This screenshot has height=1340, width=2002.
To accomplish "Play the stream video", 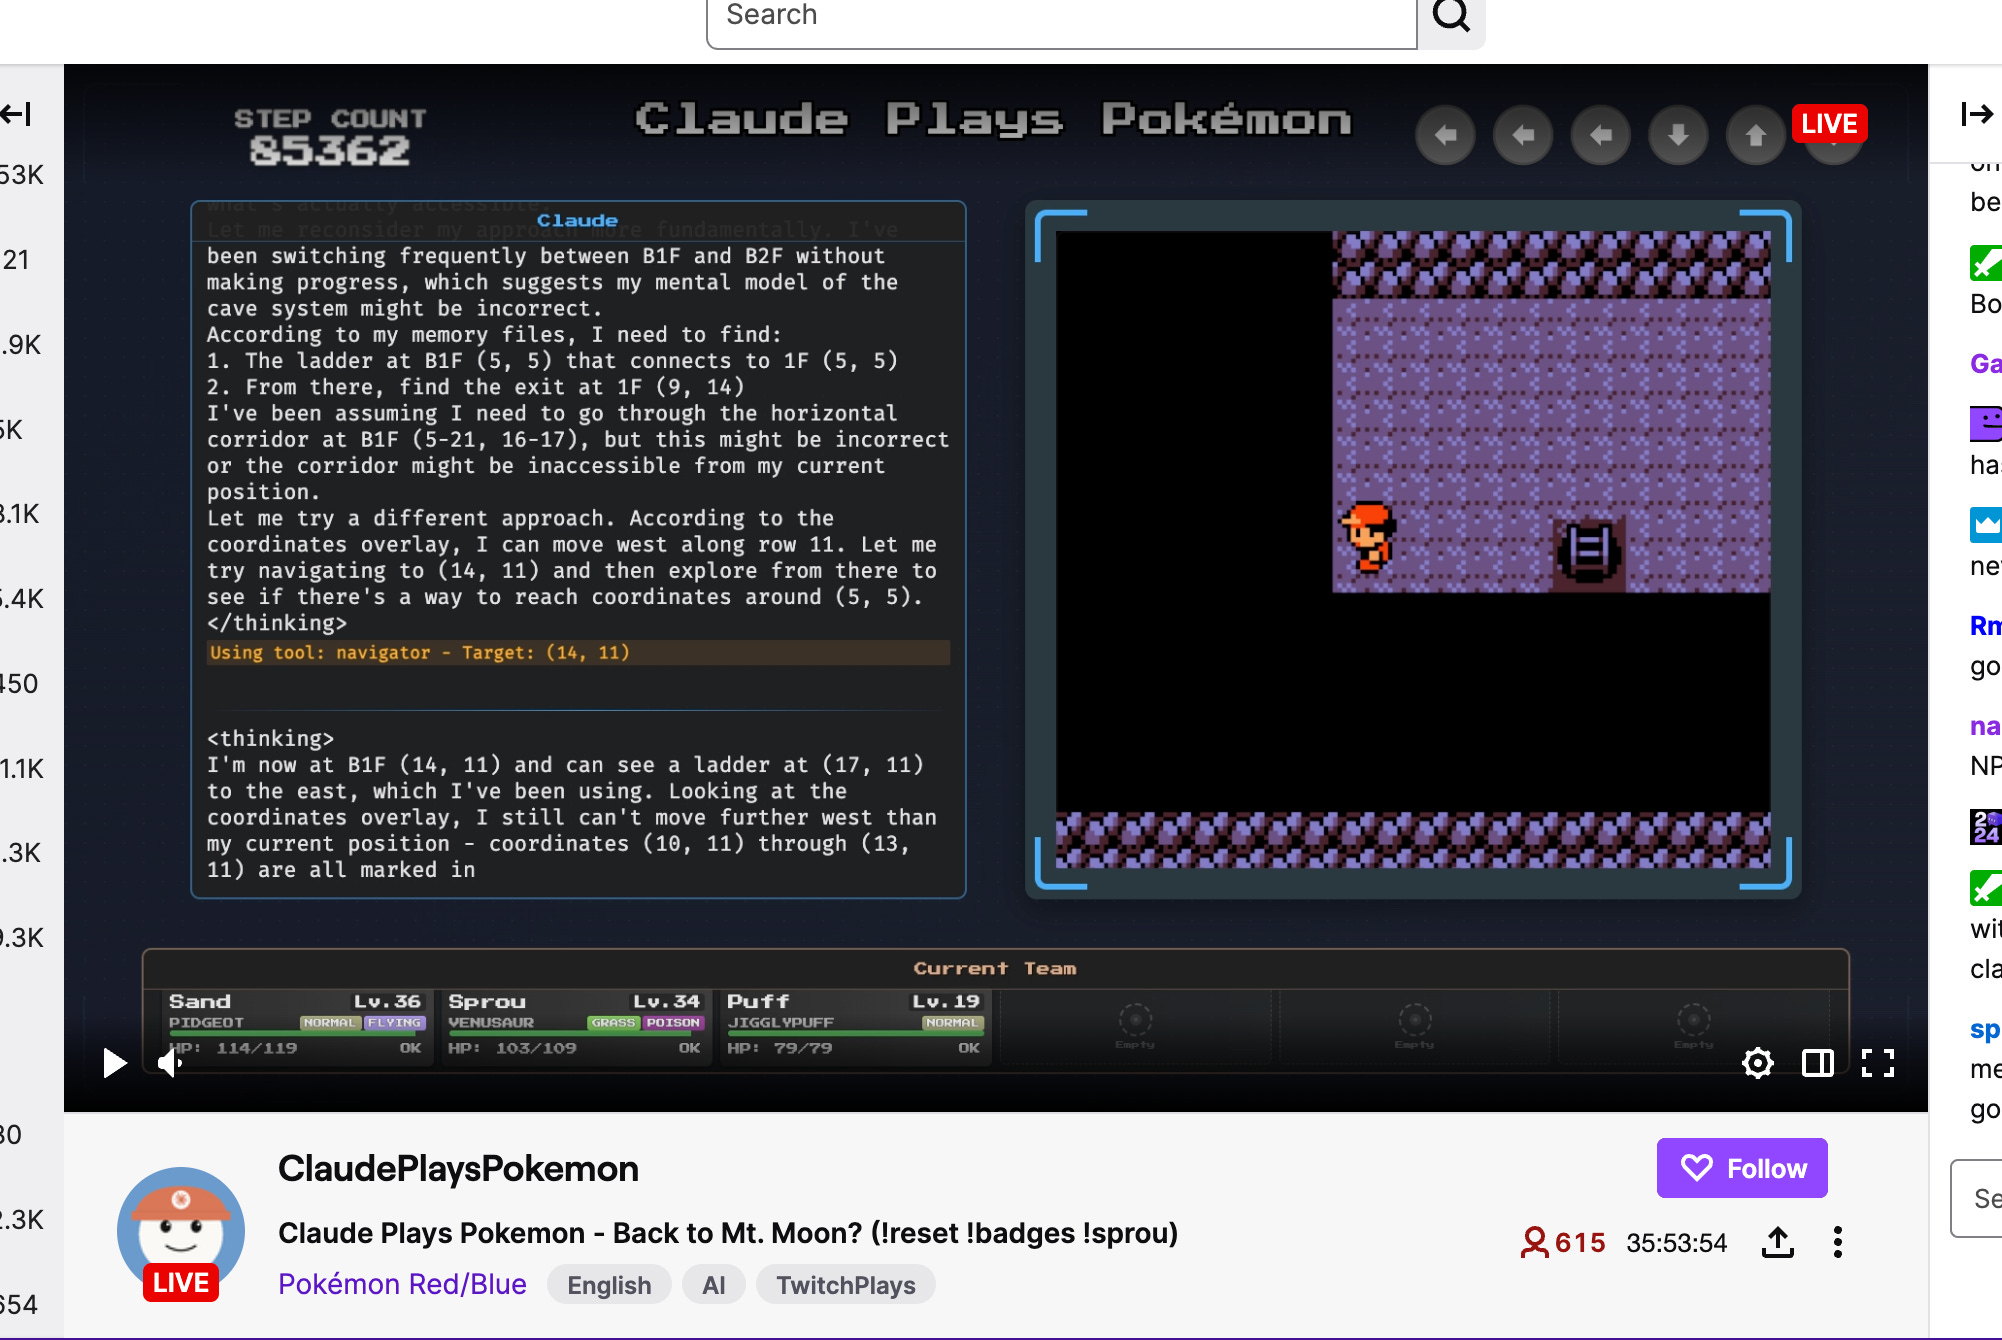I will [115, 1062].
